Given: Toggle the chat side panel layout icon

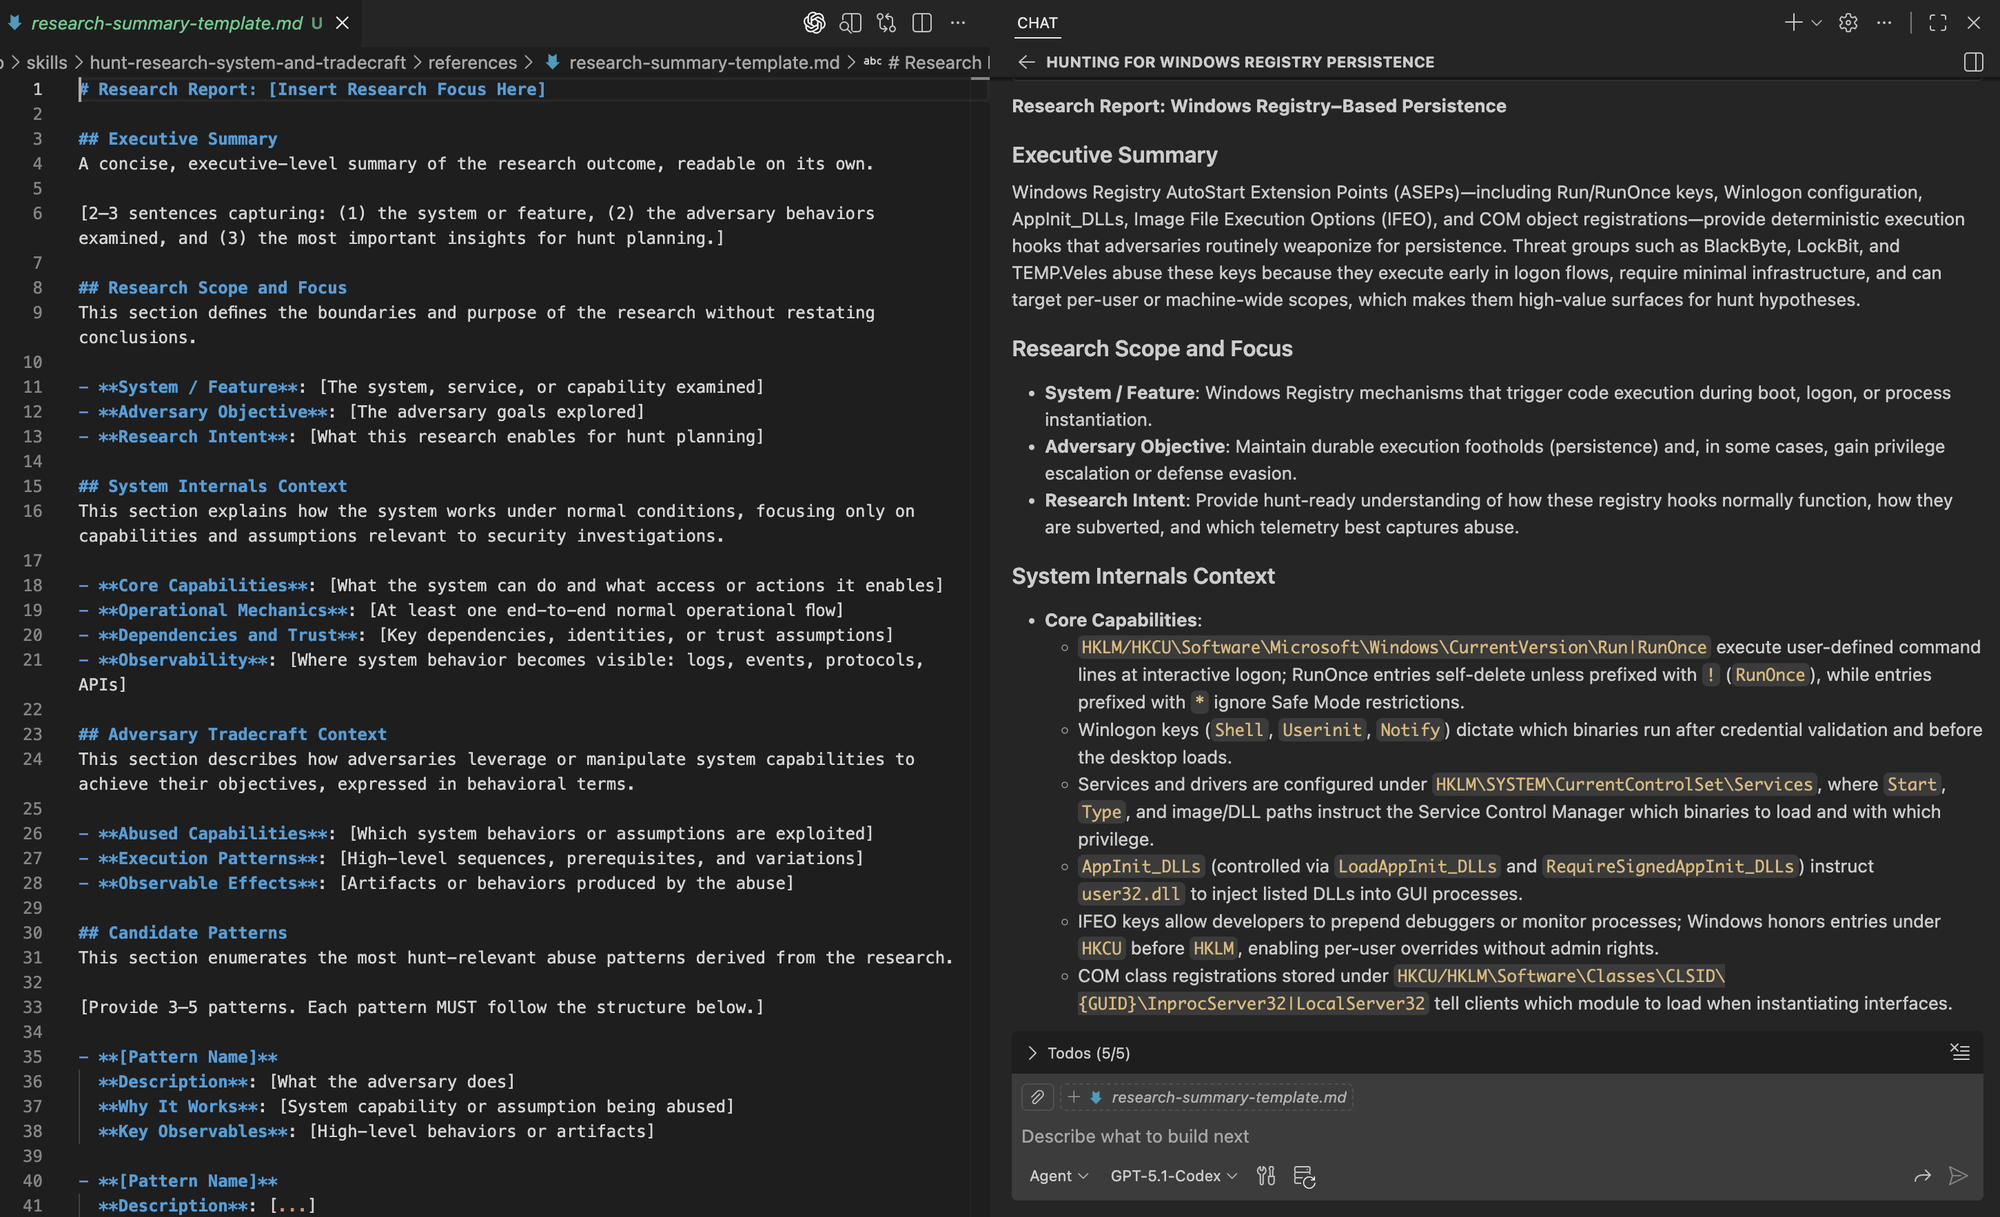Looking at the screenshot, I should click(1973, 62).
